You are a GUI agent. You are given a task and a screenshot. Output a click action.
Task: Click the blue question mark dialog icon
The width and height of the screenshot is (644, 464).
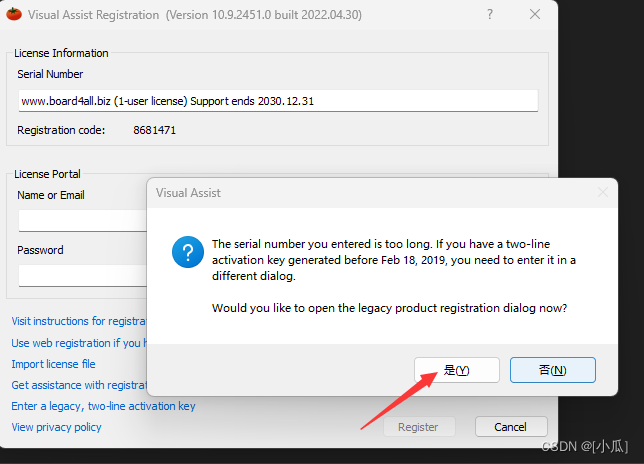(188, 252)
